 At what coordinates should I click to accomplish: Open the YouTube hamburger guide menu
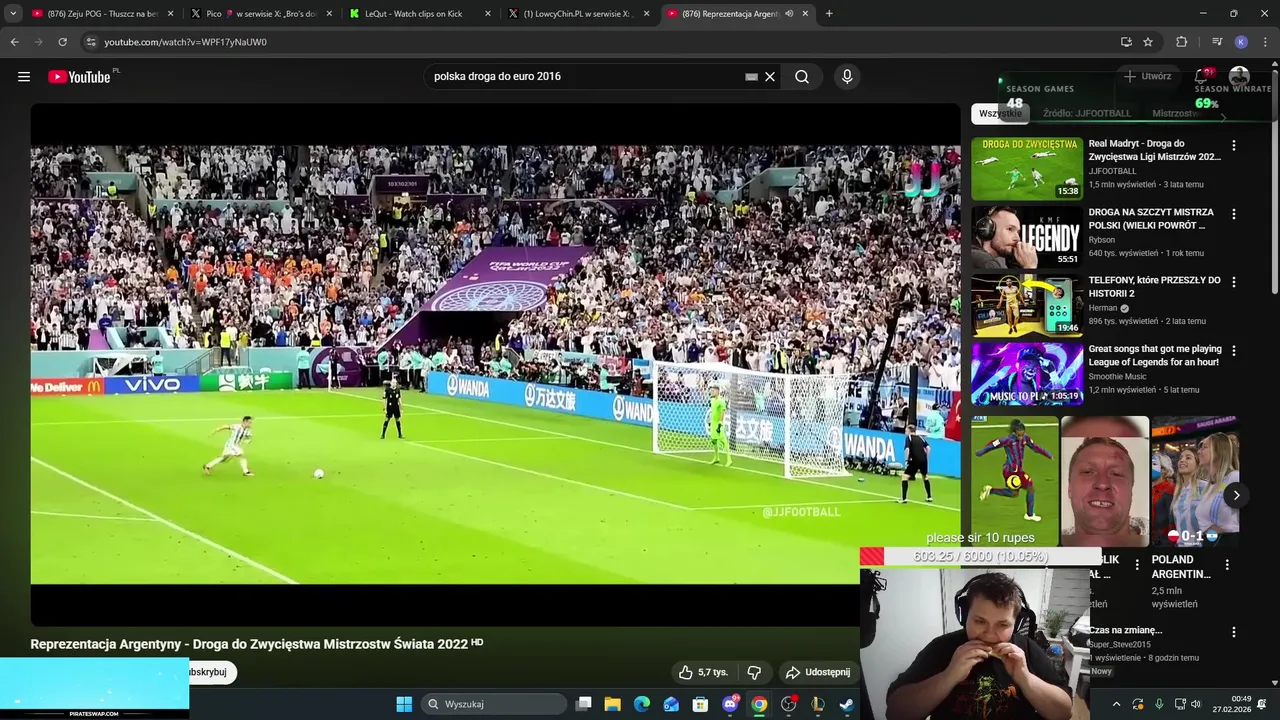24,77
